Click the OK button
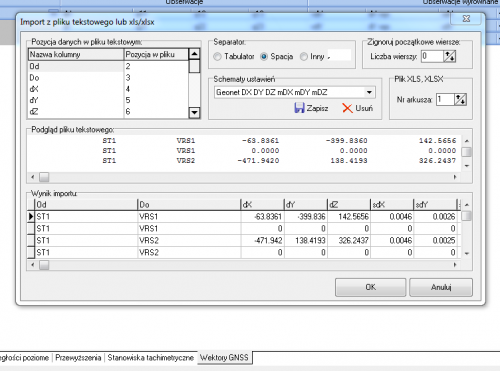The height and width of the screenshot is (371, 500). (x=370, y=287)
